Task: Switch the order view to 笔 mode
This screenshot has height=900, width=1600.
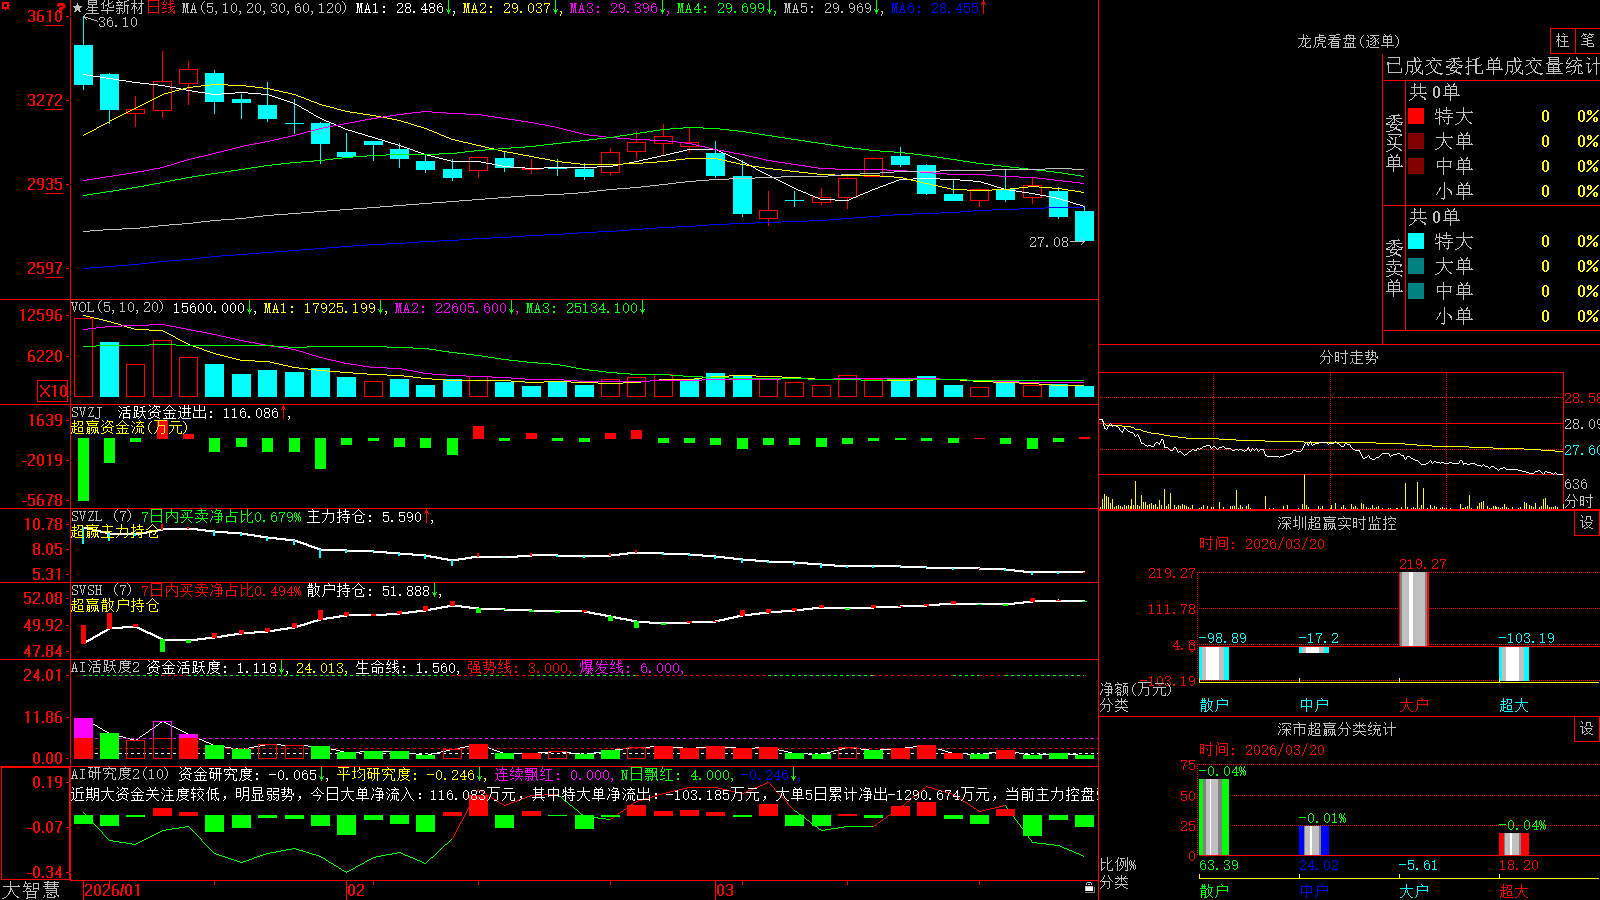Action: pos(1587,40)
